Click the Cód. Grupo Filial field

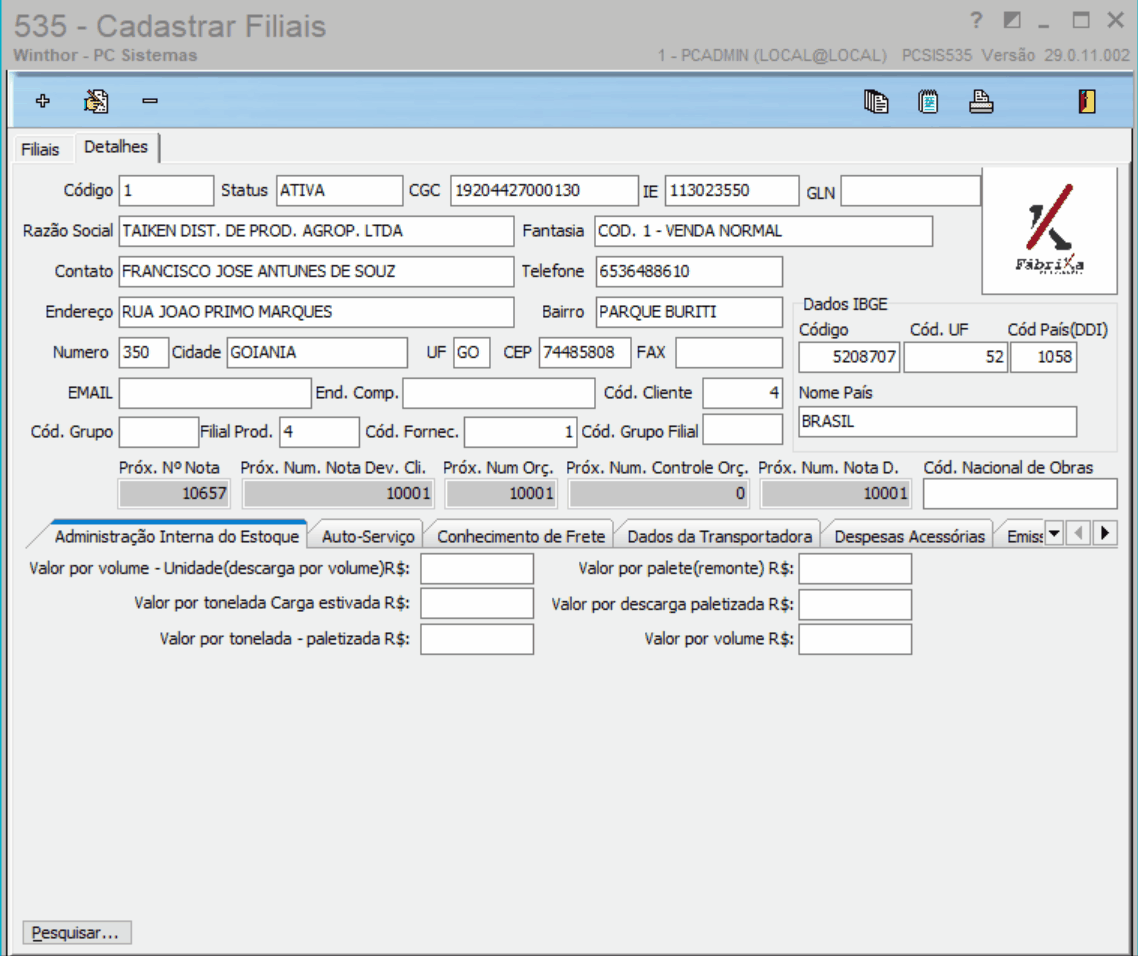[742, 430]
